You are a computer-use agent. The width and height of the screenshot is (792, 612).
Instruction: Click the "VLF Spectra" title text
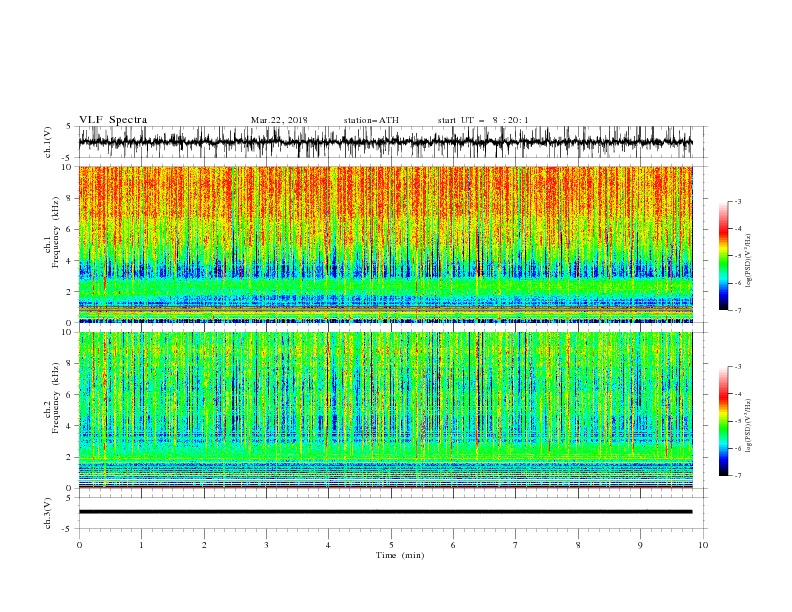[x=113, y=120]
